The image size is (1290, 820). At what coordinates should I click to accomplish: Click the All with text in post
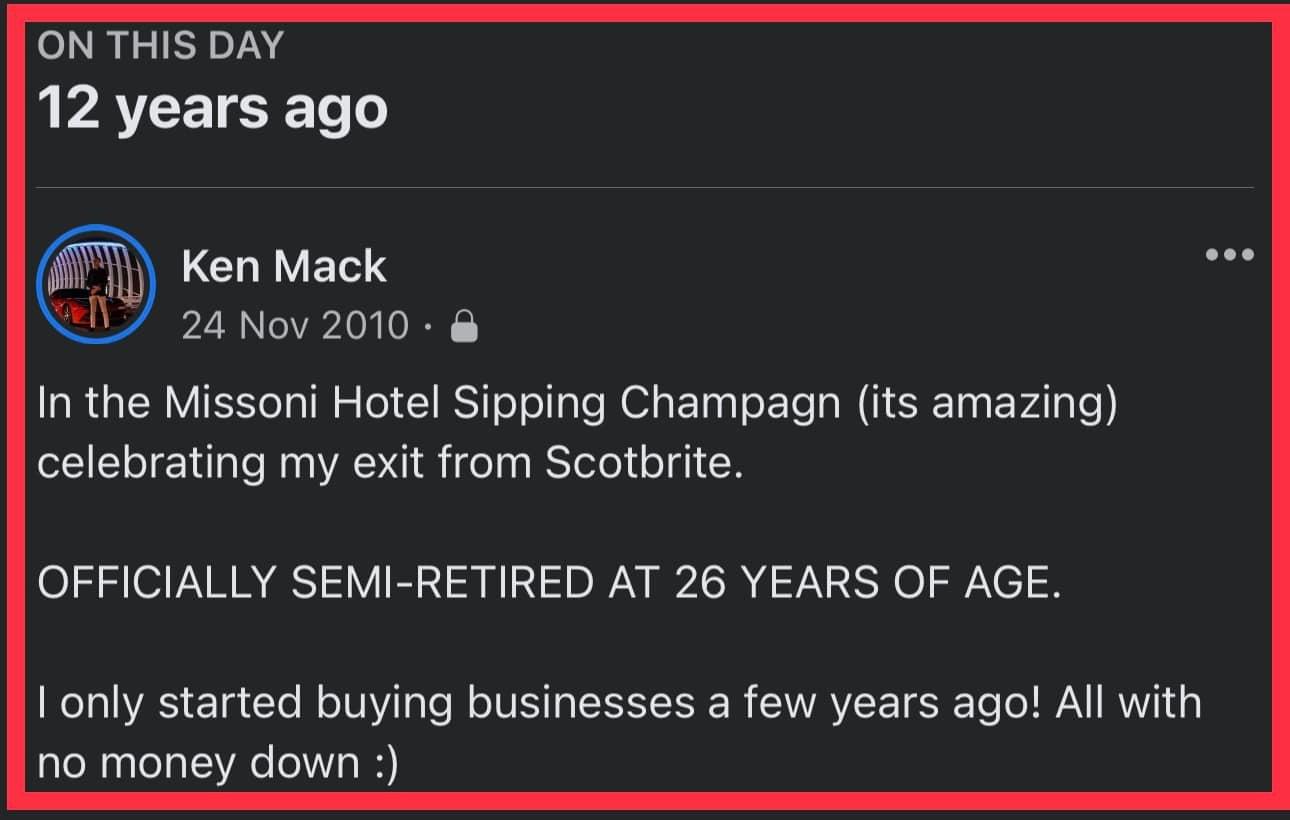[x=1123, y=703]
